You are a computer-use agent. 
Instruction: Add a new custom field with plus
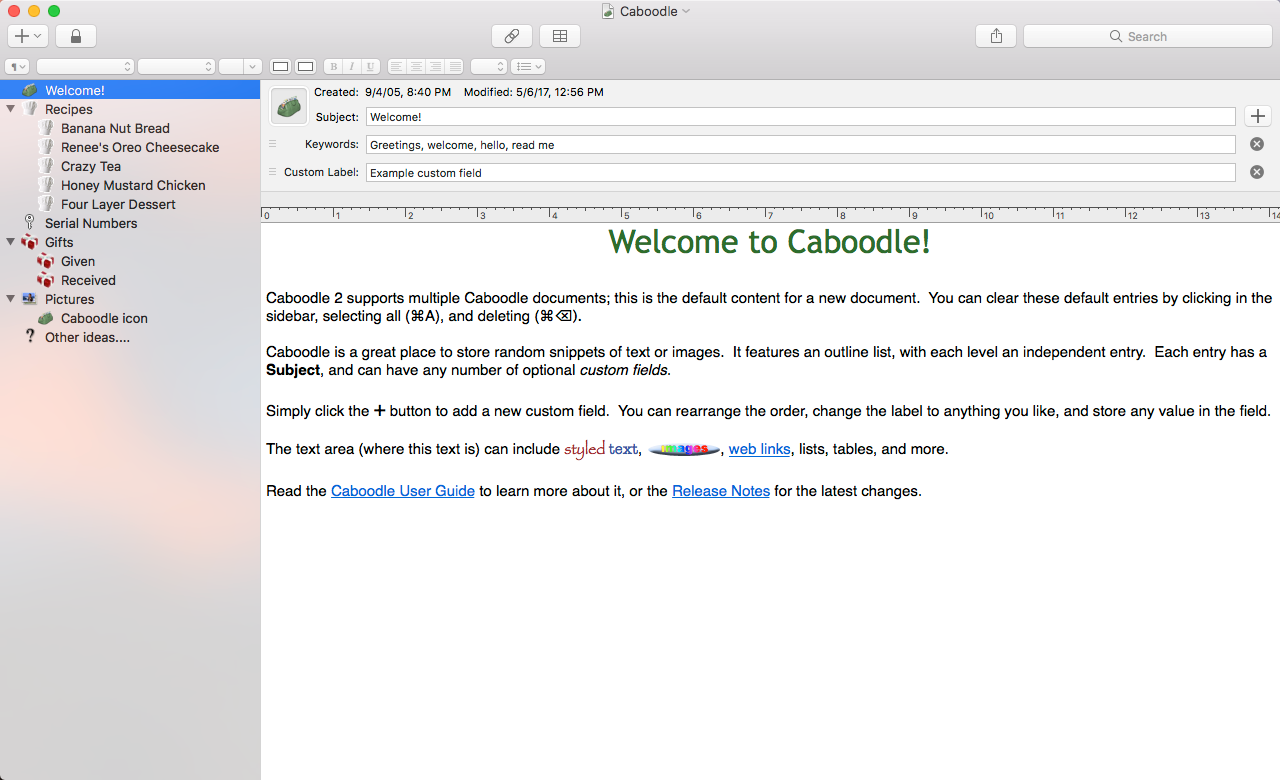1258,117
